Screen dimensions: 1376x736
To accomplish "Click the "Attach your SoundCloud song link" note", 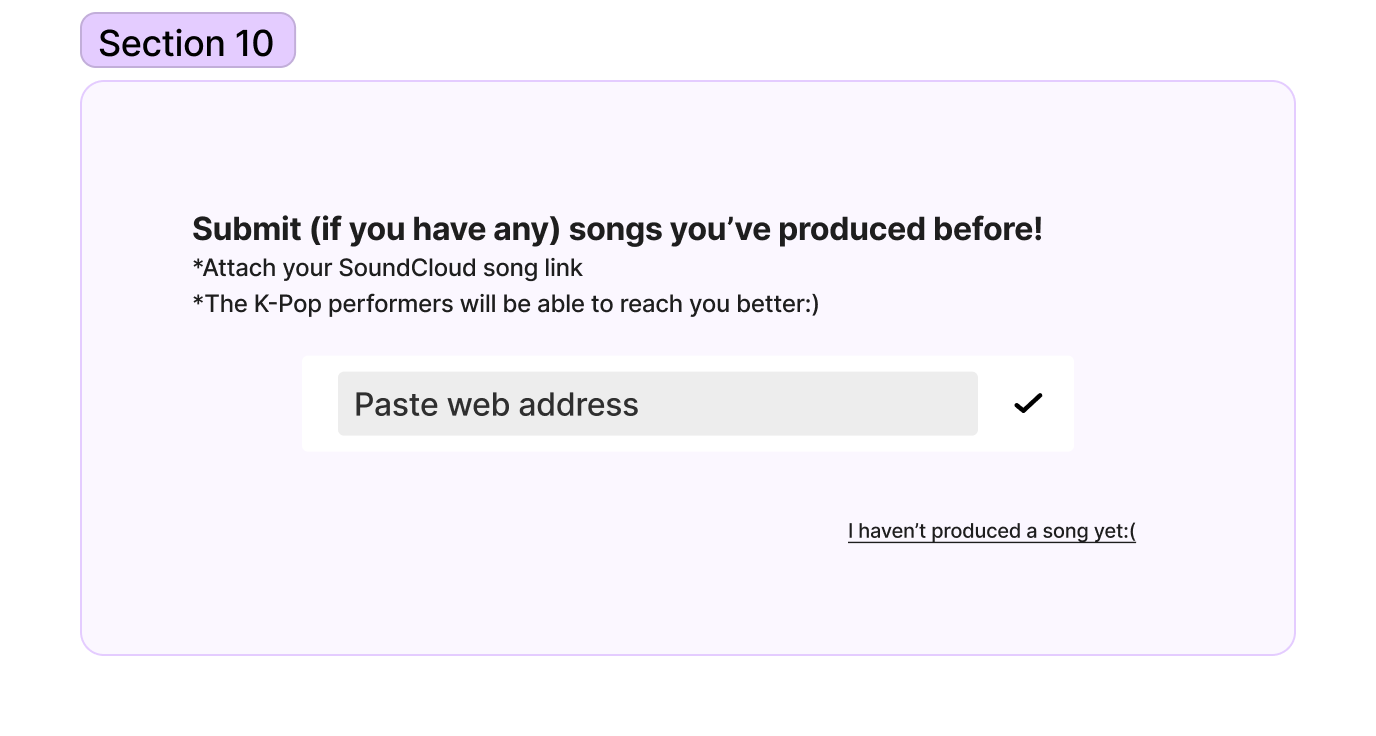I will [x=387, y=268].
